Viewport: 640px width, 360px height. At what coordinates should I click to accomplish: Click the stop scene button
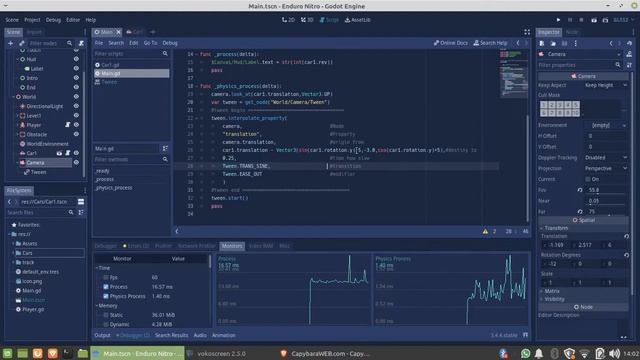tap(581, 20)
